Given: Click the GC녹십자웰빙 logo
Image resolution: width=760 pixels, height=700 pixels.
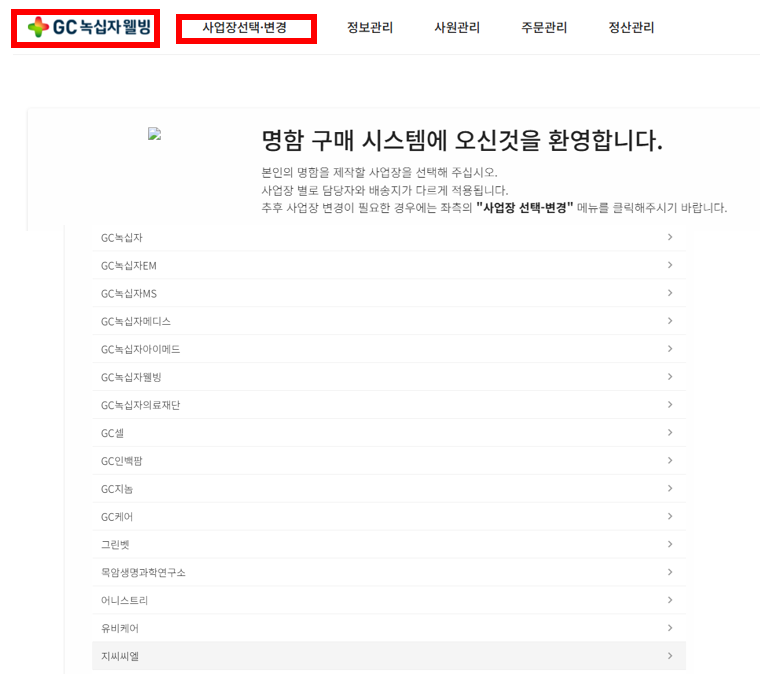Looking at the screenshot, I should (x=89, y=27).
